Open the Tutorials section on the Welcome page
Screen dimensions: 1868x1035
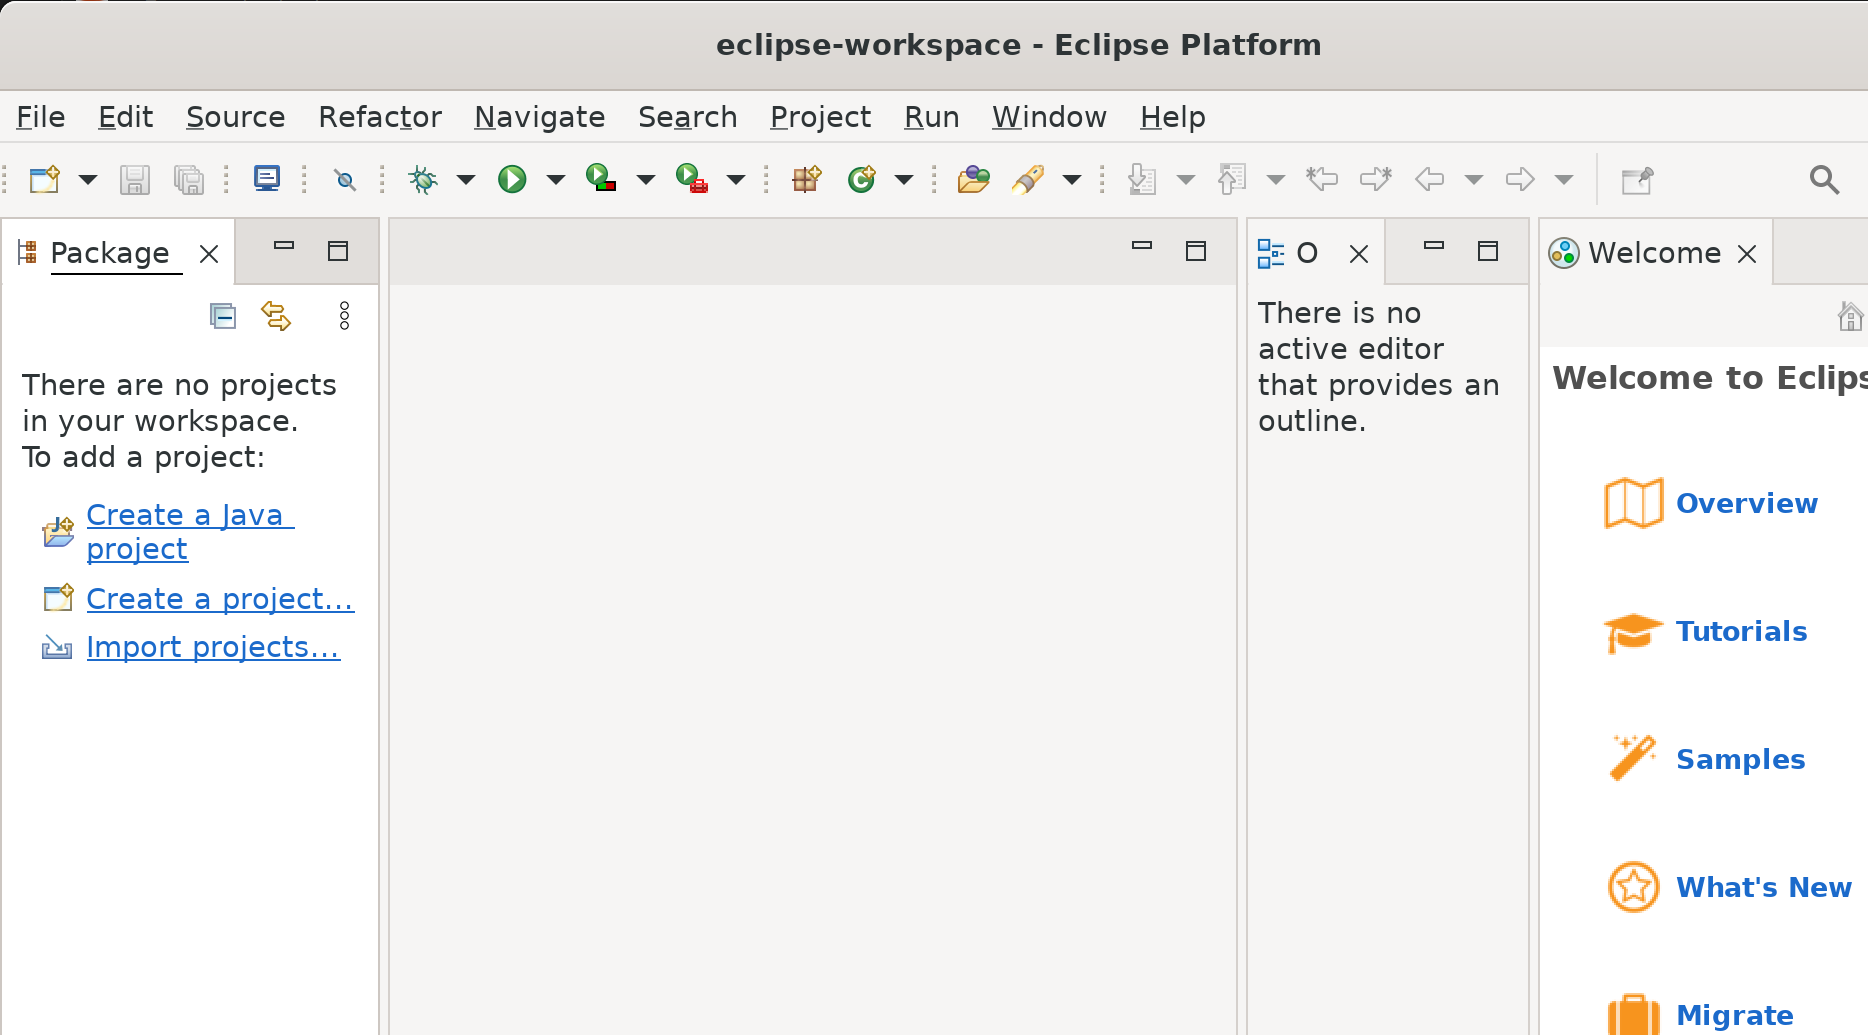(1741, 631)
